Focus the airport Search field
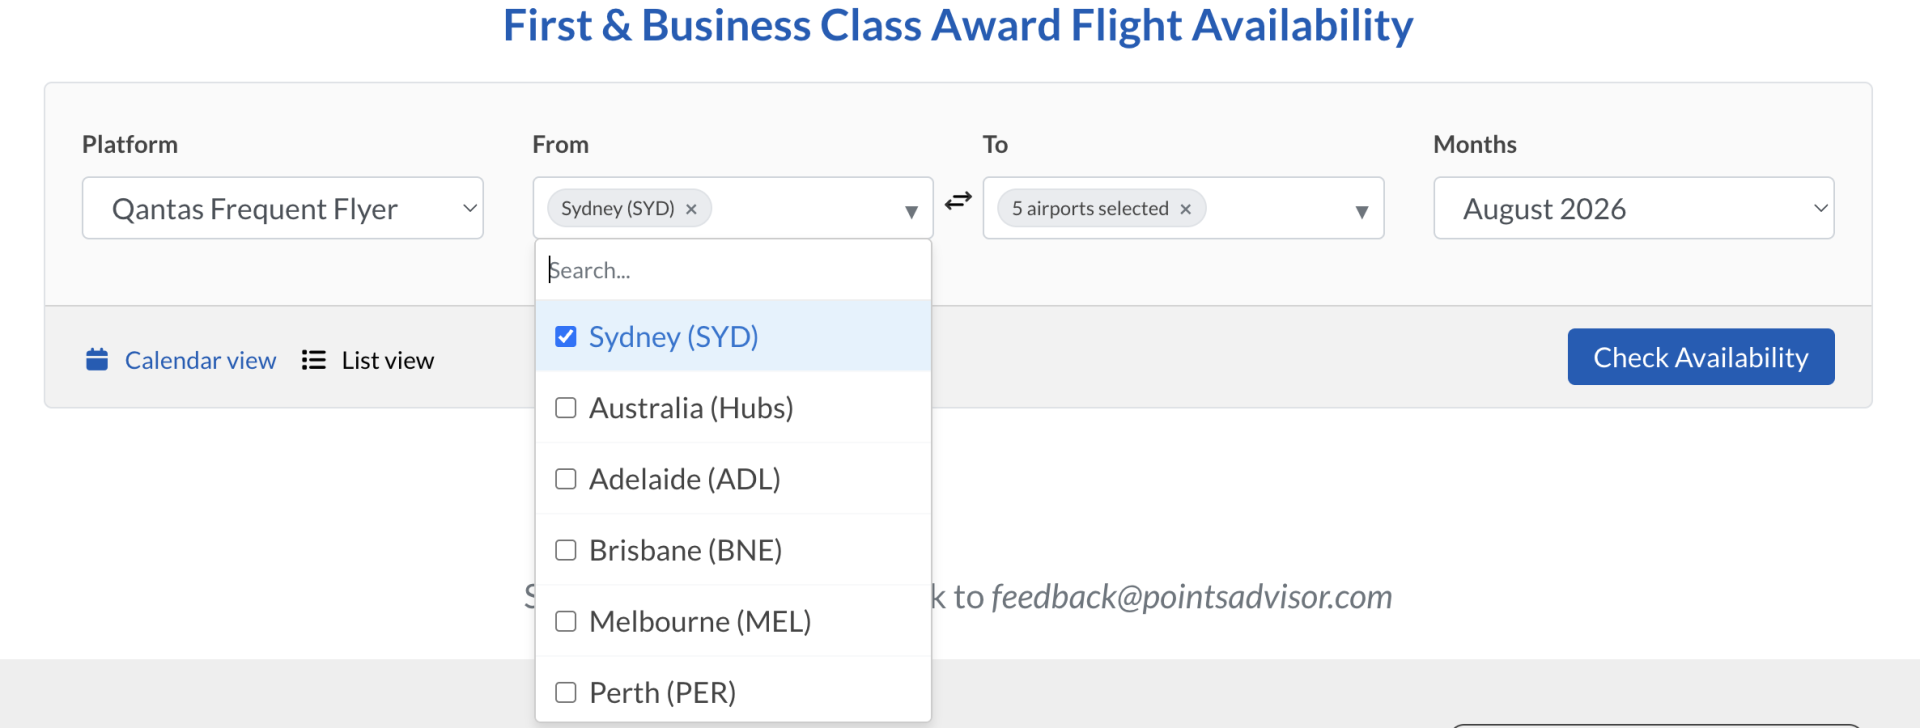Viewport: 1920px width, 728px height. pyautogui.click(x=733, y=270)
